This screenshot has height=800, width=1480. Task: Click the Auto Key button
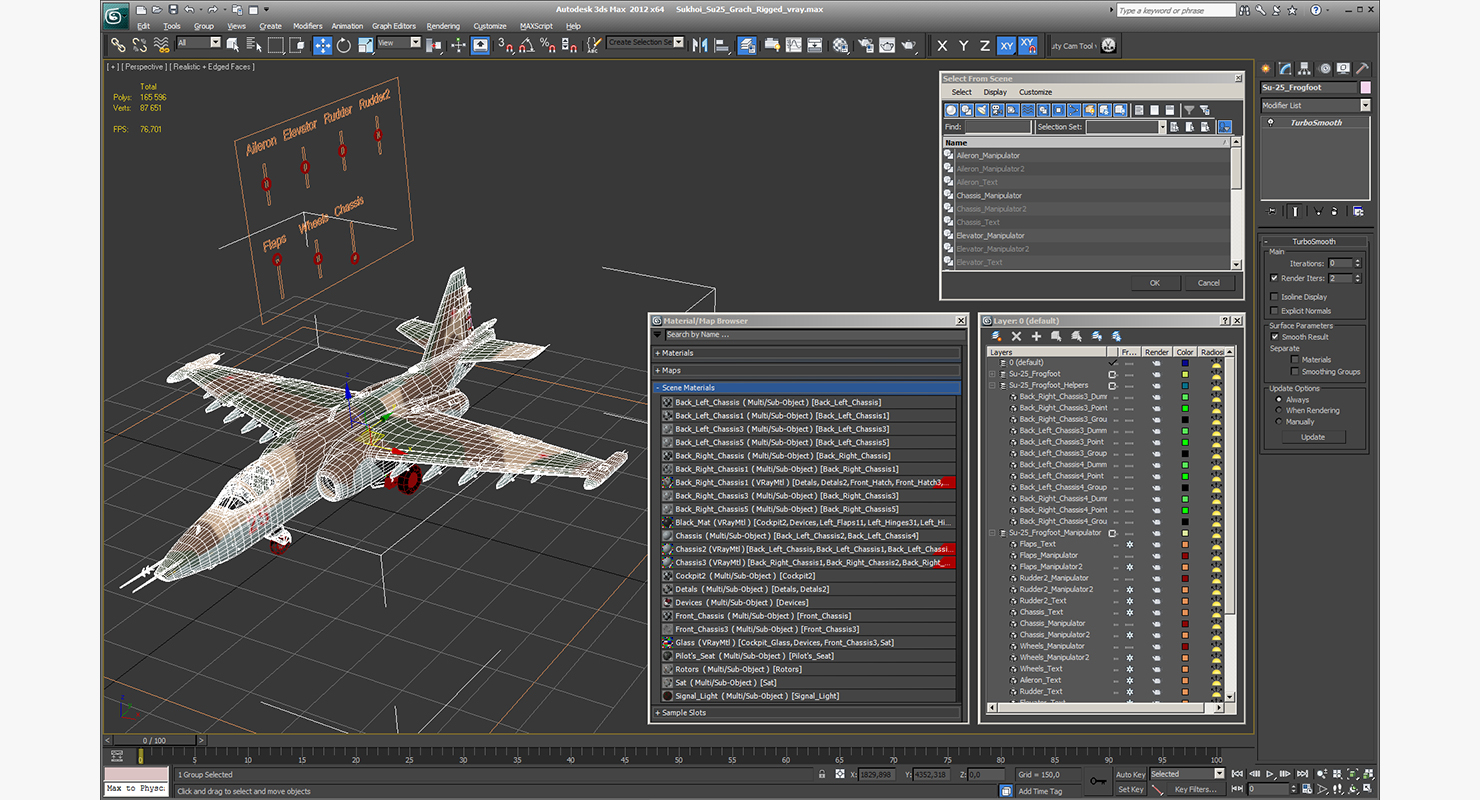click(1130, 774)
